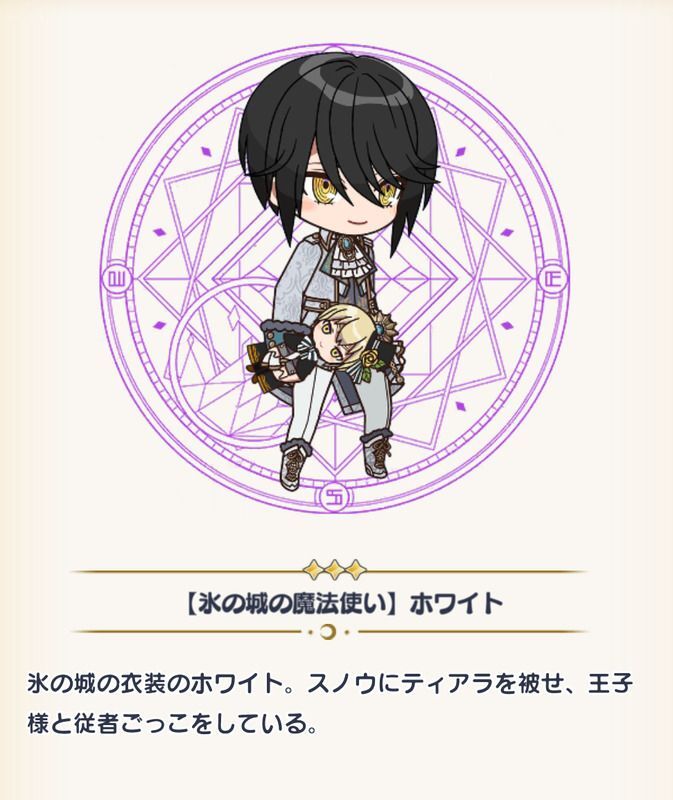Select the three gold star rarity icon
Viewport: 673px width, 800px height.
click(335, 569)
